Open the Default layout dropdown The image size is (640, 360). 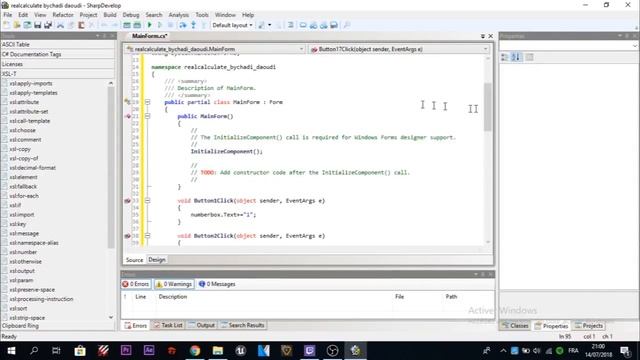point(232,25)
